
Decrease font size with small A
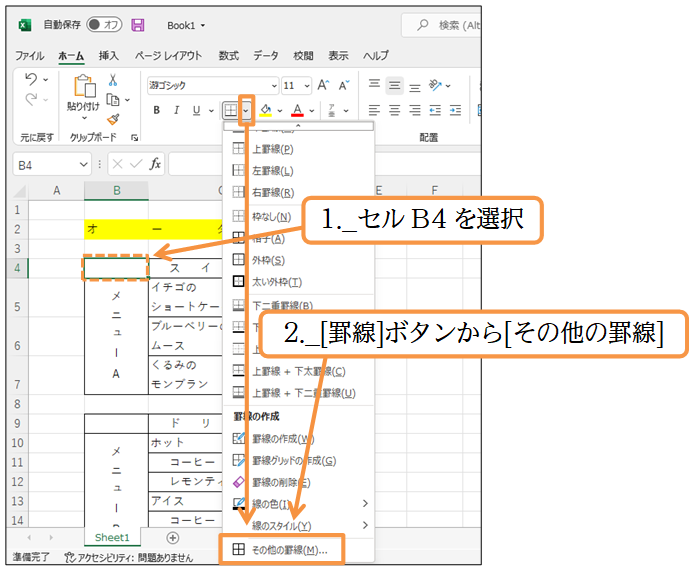tap(344, 85)
